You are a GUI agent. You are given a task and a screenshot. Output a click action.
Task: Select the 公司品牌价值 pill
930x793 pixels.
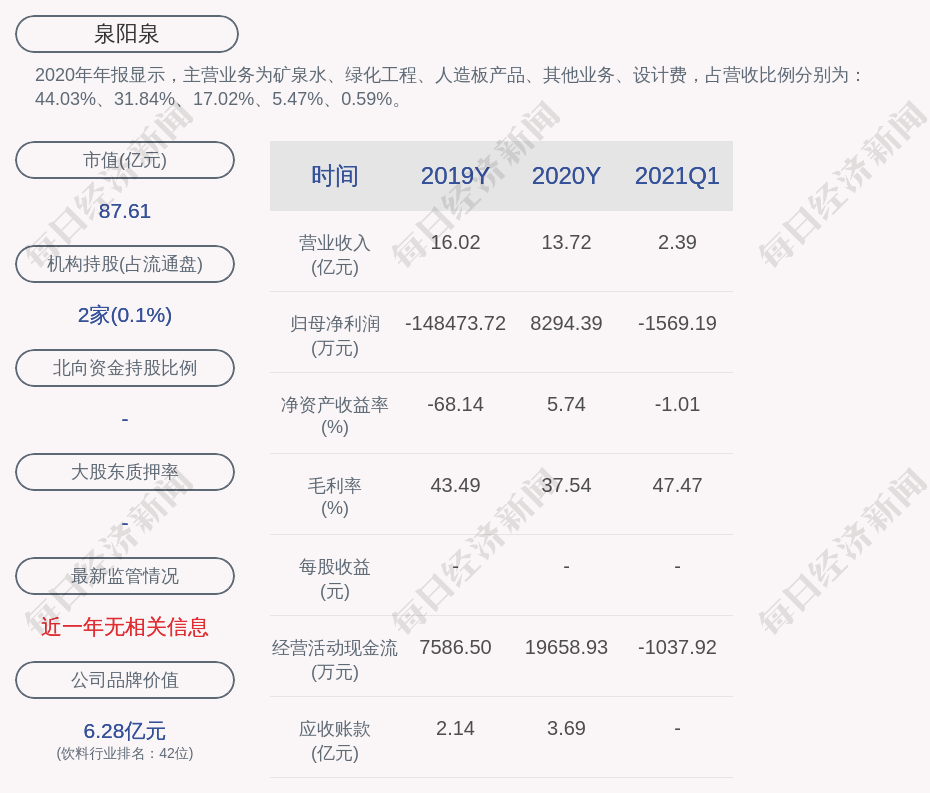tap(125, 680)
